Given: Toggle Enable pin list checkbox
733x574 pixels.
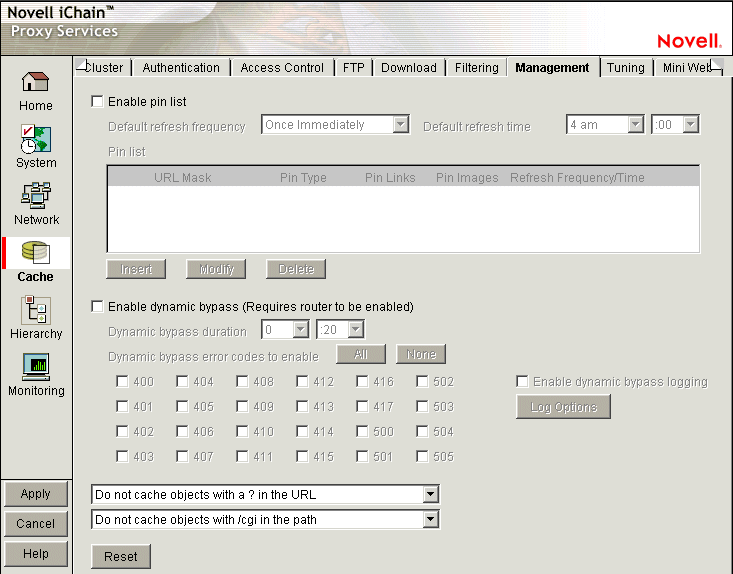Looking at the screenshot, I should point(97,101).
